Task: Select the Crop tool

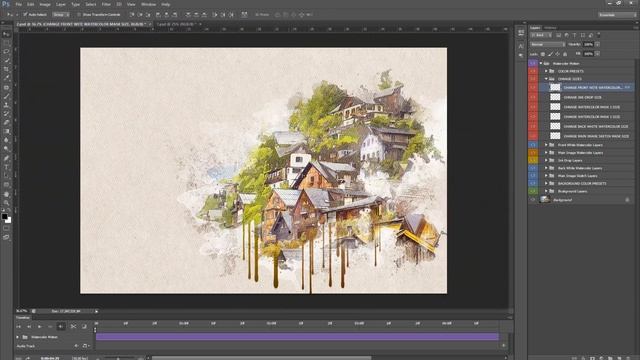Action: (6, 69)
